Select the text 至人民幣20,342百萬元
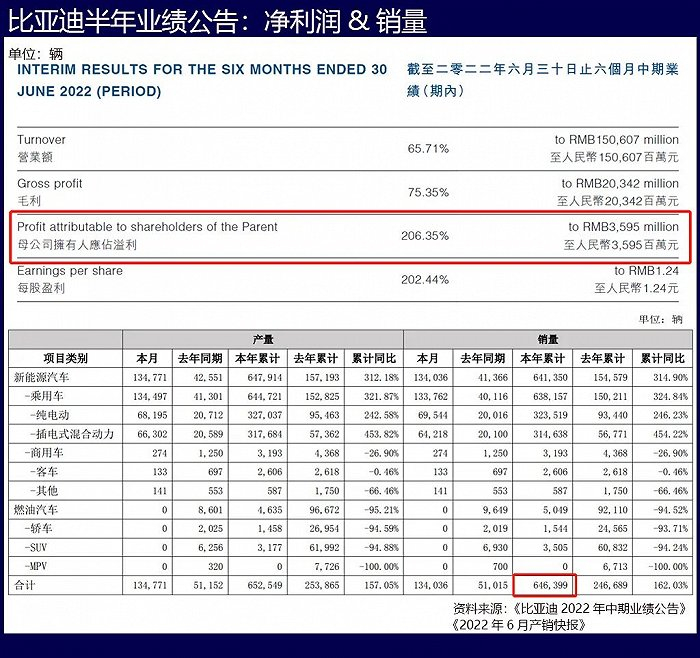 [x=617, y=201]
